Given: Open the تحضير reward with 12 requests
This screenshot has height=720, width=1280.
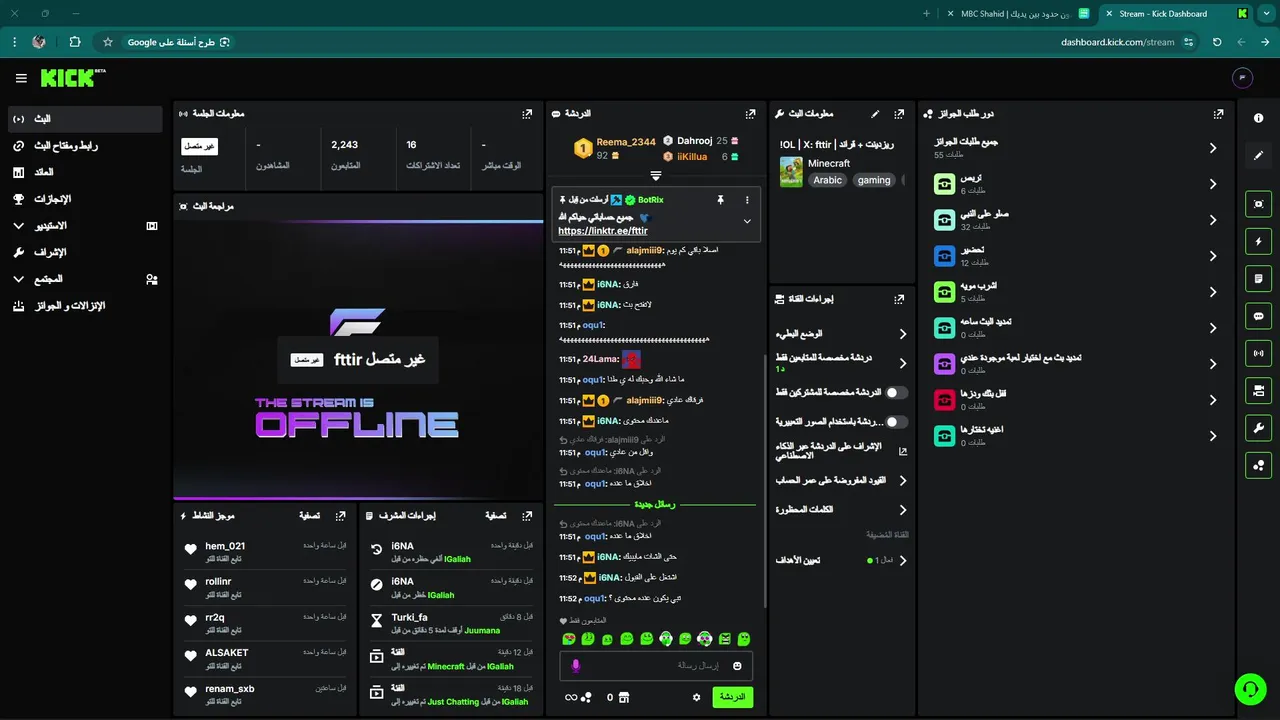Looking at the screenshot, I should [x=1075, y=256].
